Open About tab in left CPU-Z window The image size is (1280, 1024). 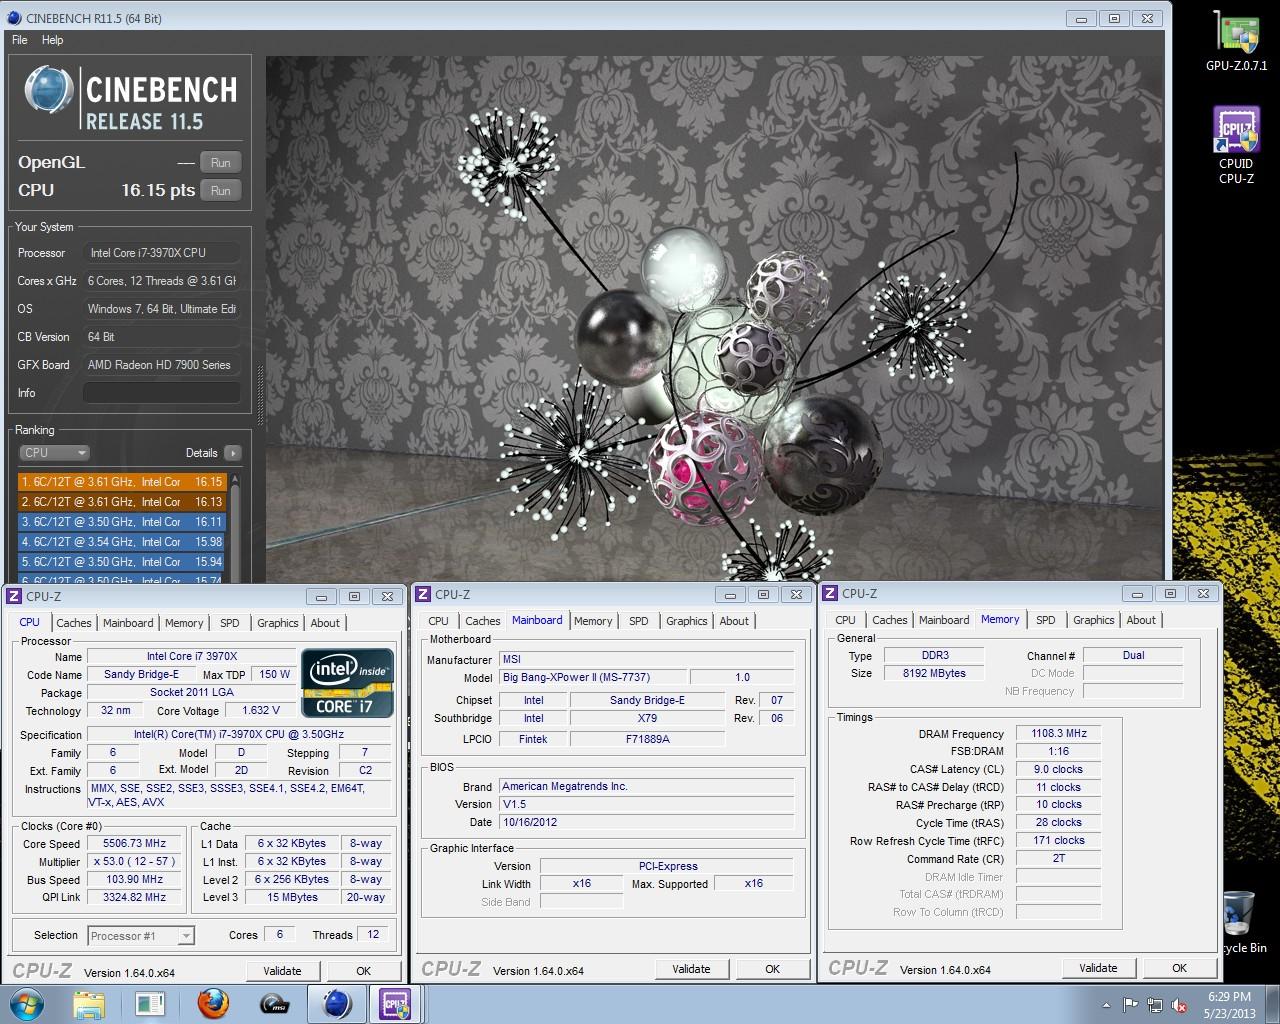click(325, 623)
